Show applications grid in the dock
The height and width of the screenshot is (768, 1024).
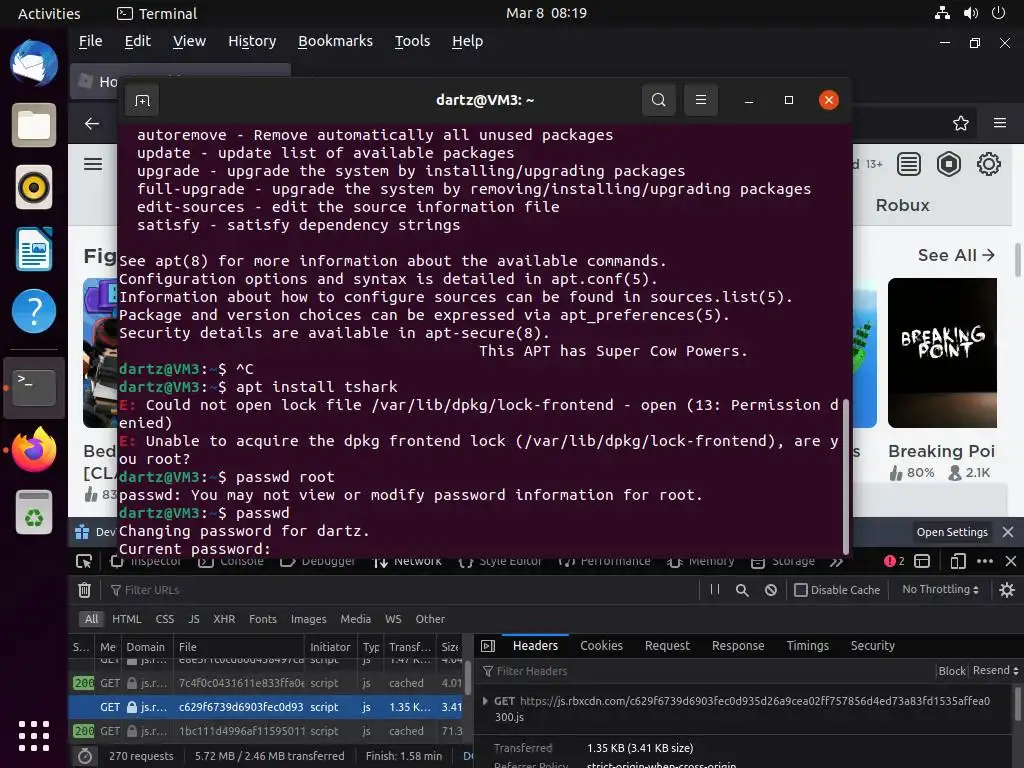[x=34, y=736]
